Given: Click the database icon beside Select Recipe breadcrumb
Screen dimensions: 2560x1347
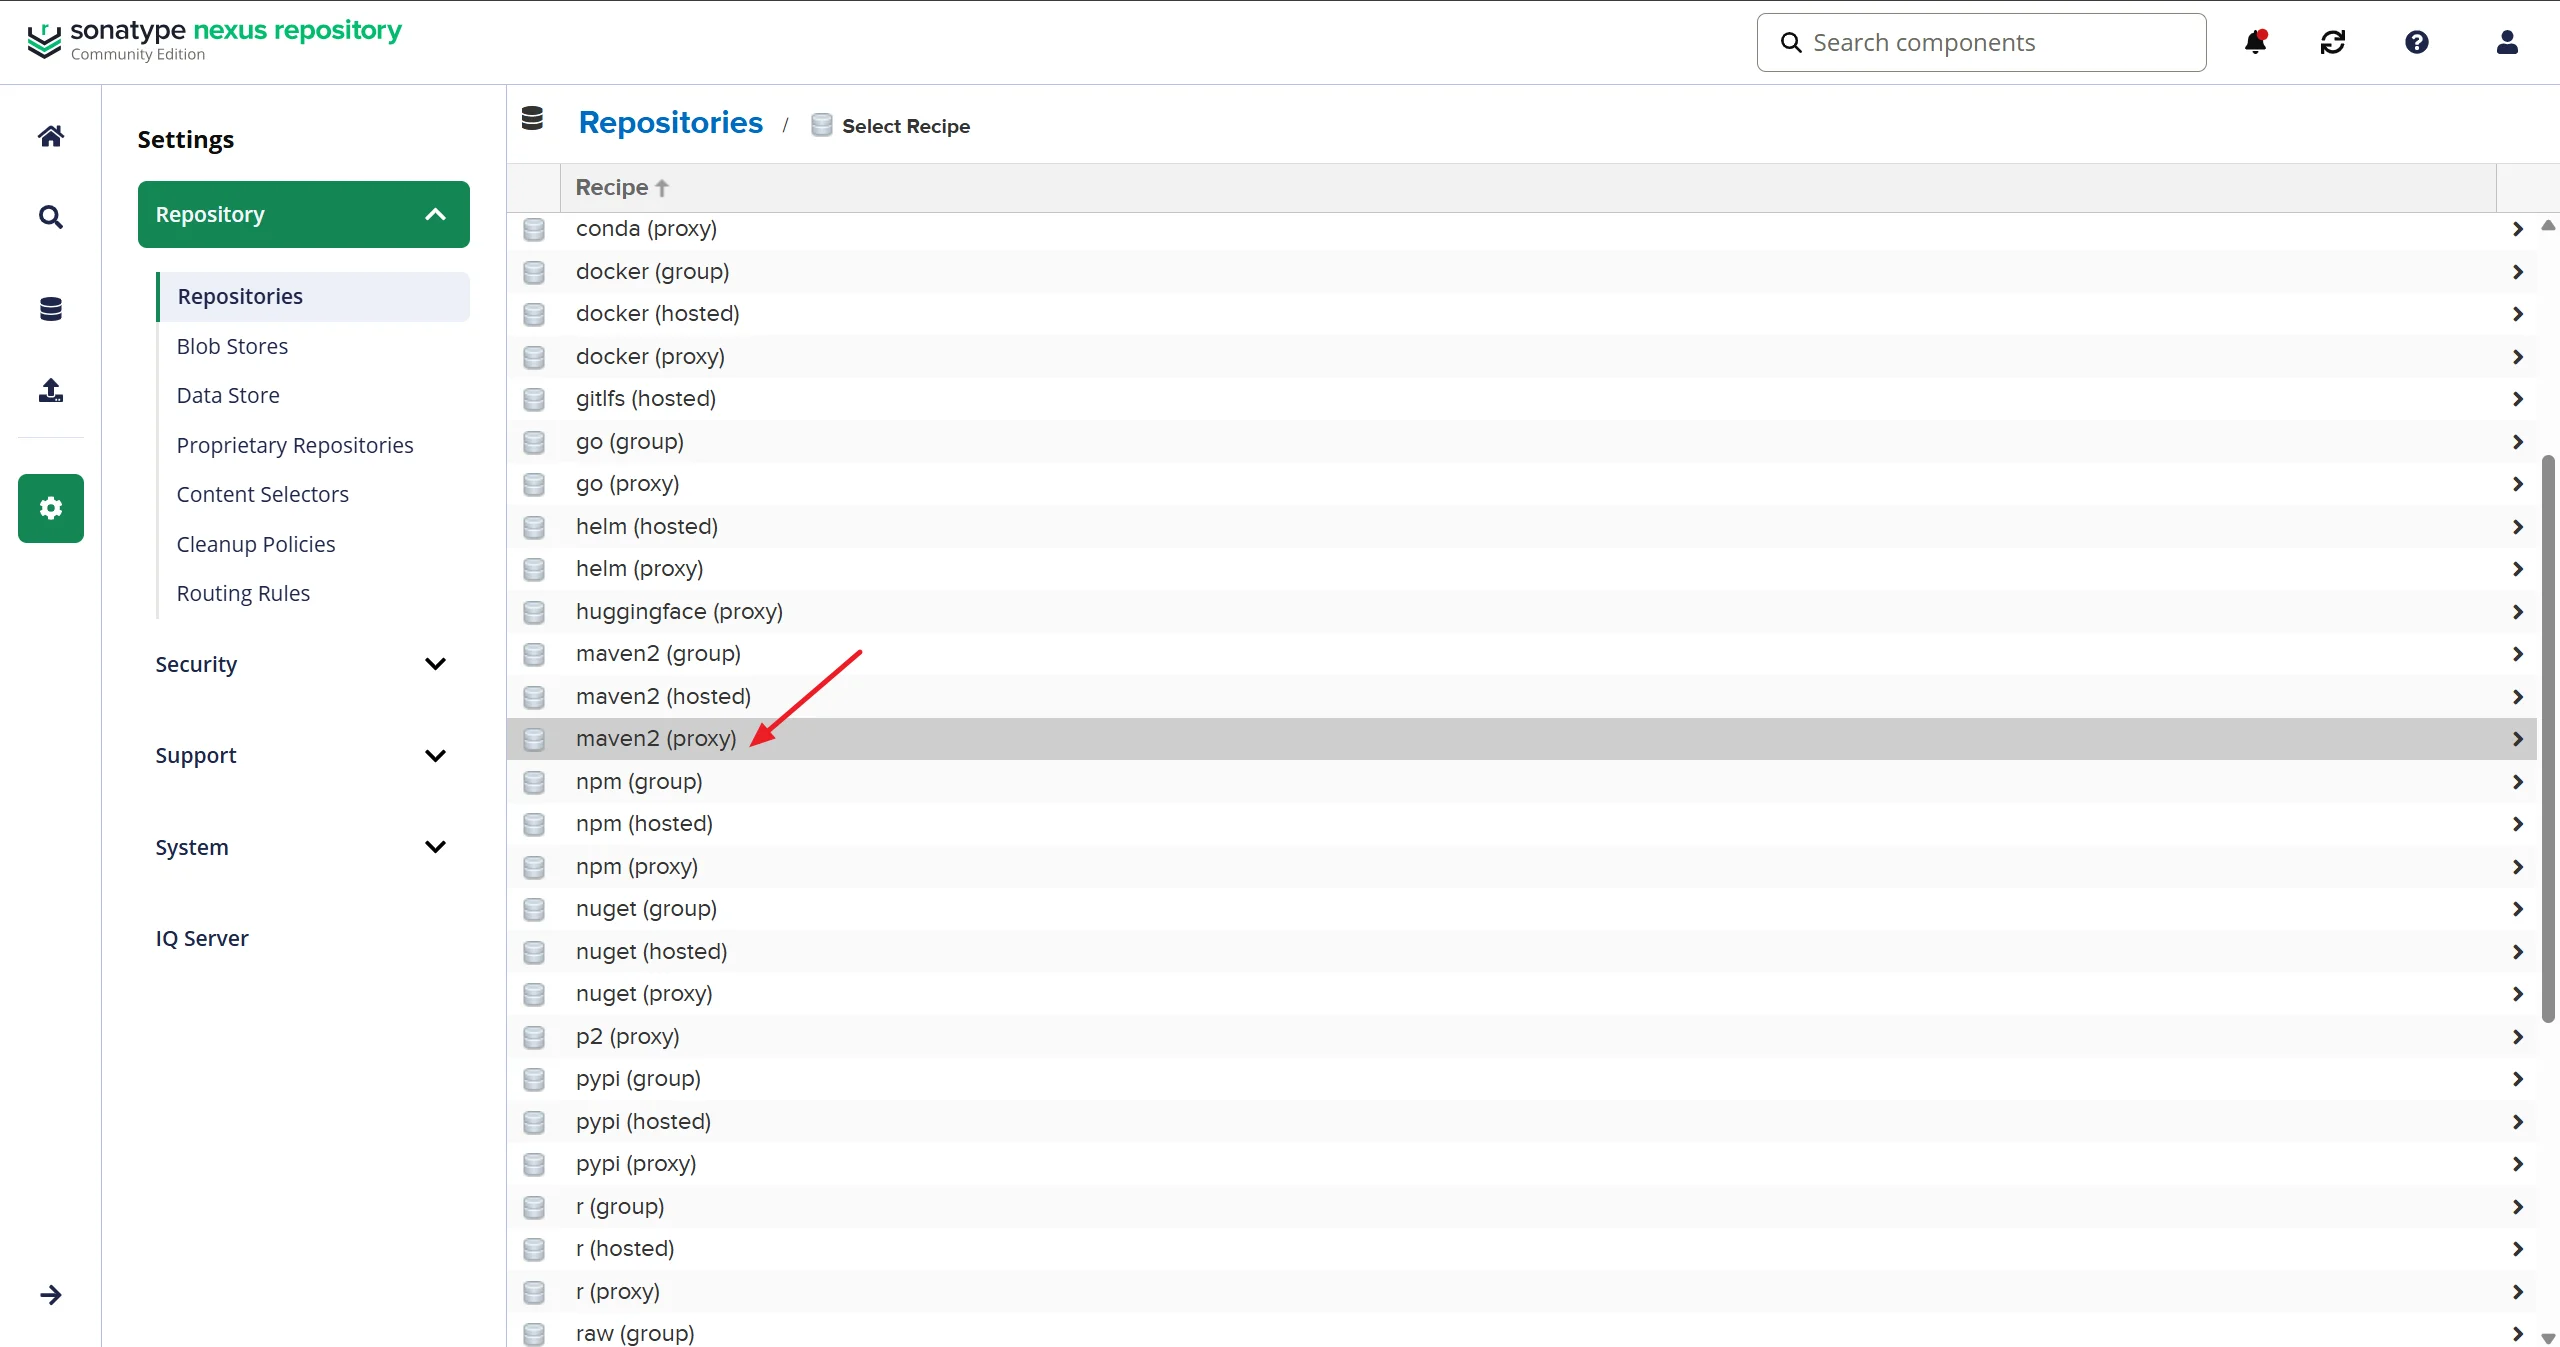Looking at the screenshot, I should coord(821,125).
